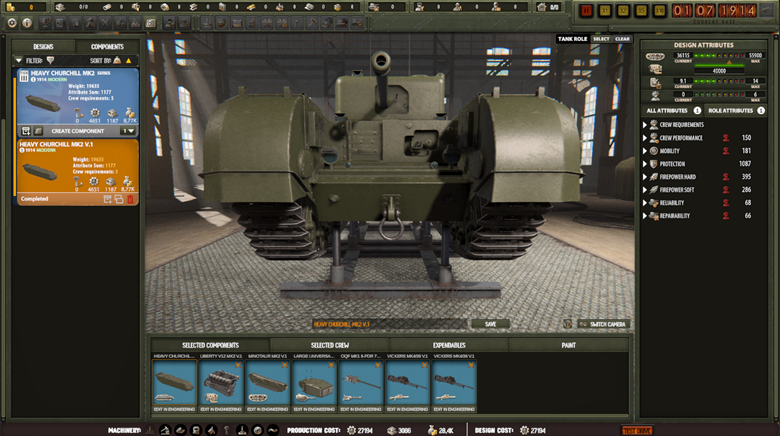780x436 pixels.
Task: Click the gold coins icon in the top bar
Action: 10,7
